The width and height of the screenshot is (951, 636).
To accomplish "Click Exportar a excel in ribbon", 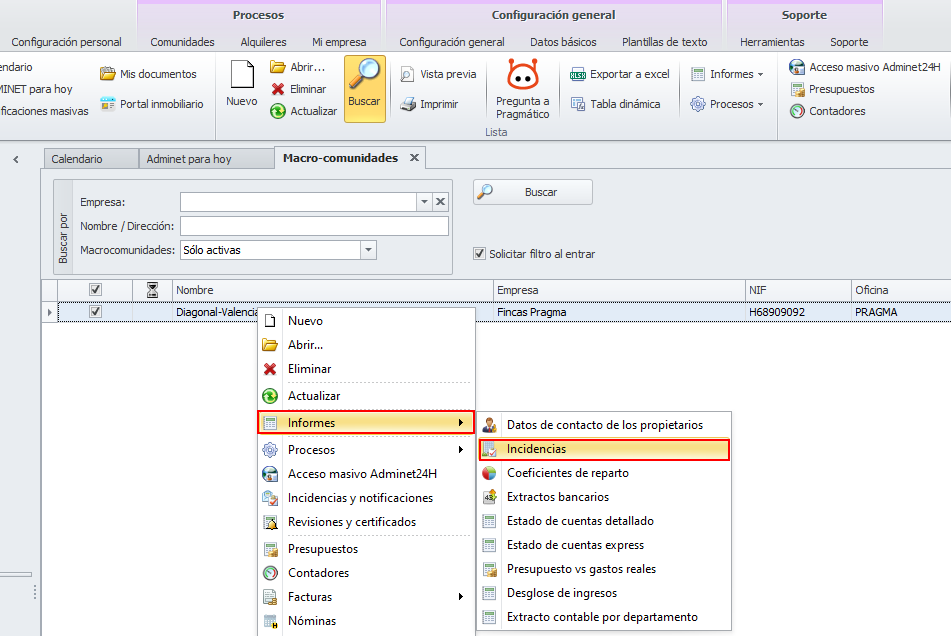I will [x=620, y=74].
